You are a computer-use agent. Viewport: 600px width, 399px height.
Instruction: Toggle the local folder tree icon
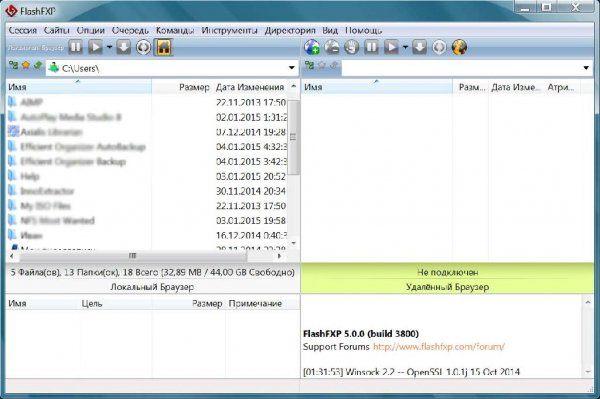[x=13, y=65]
